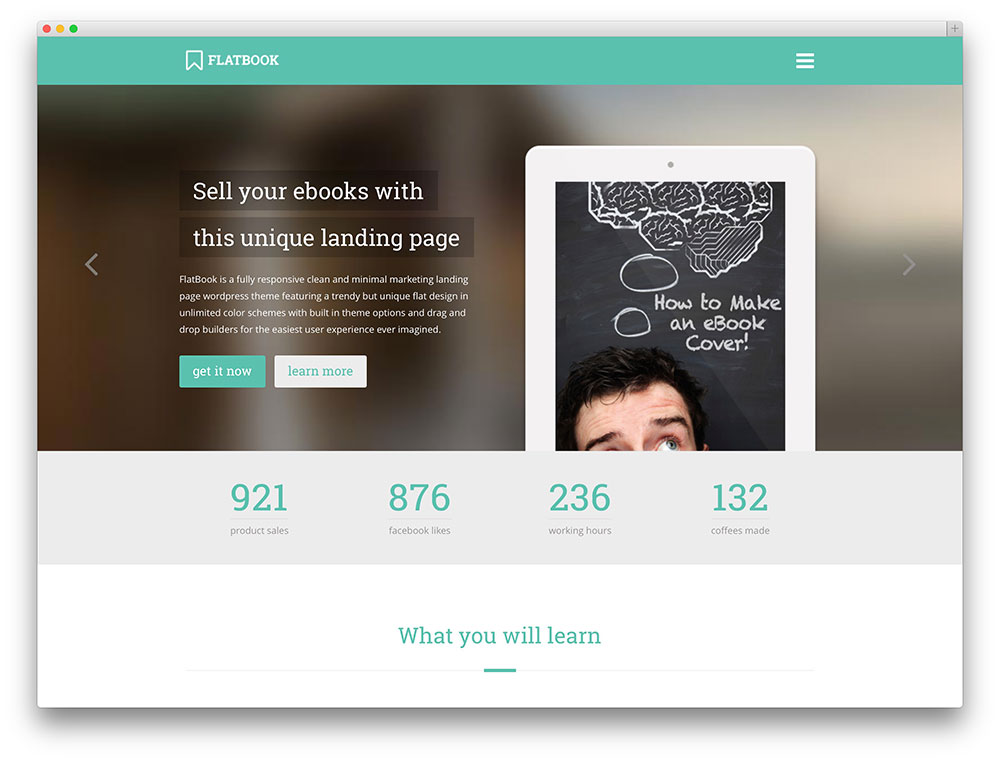Viewport: 1000px width, 761px height.
Task: Click the green maximize window dot
Action: pos(73,29)
